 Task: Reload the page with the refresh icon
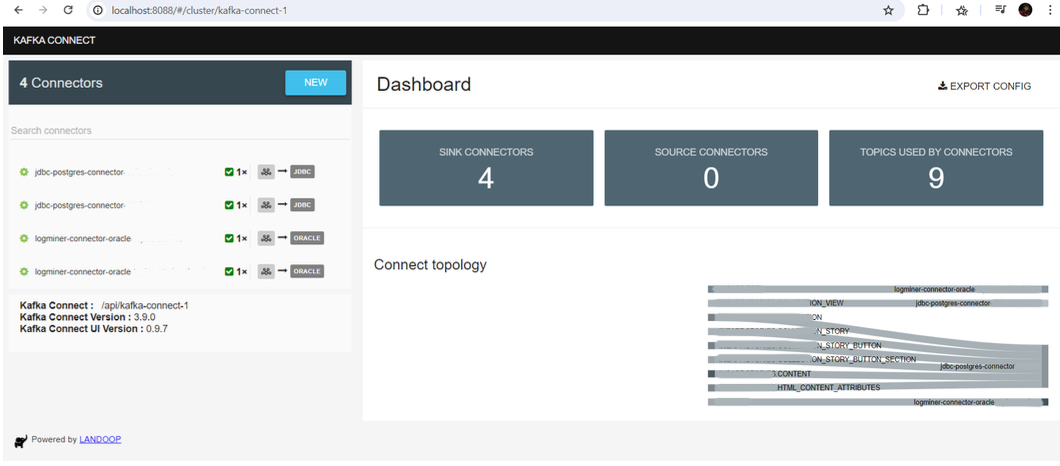68,10
